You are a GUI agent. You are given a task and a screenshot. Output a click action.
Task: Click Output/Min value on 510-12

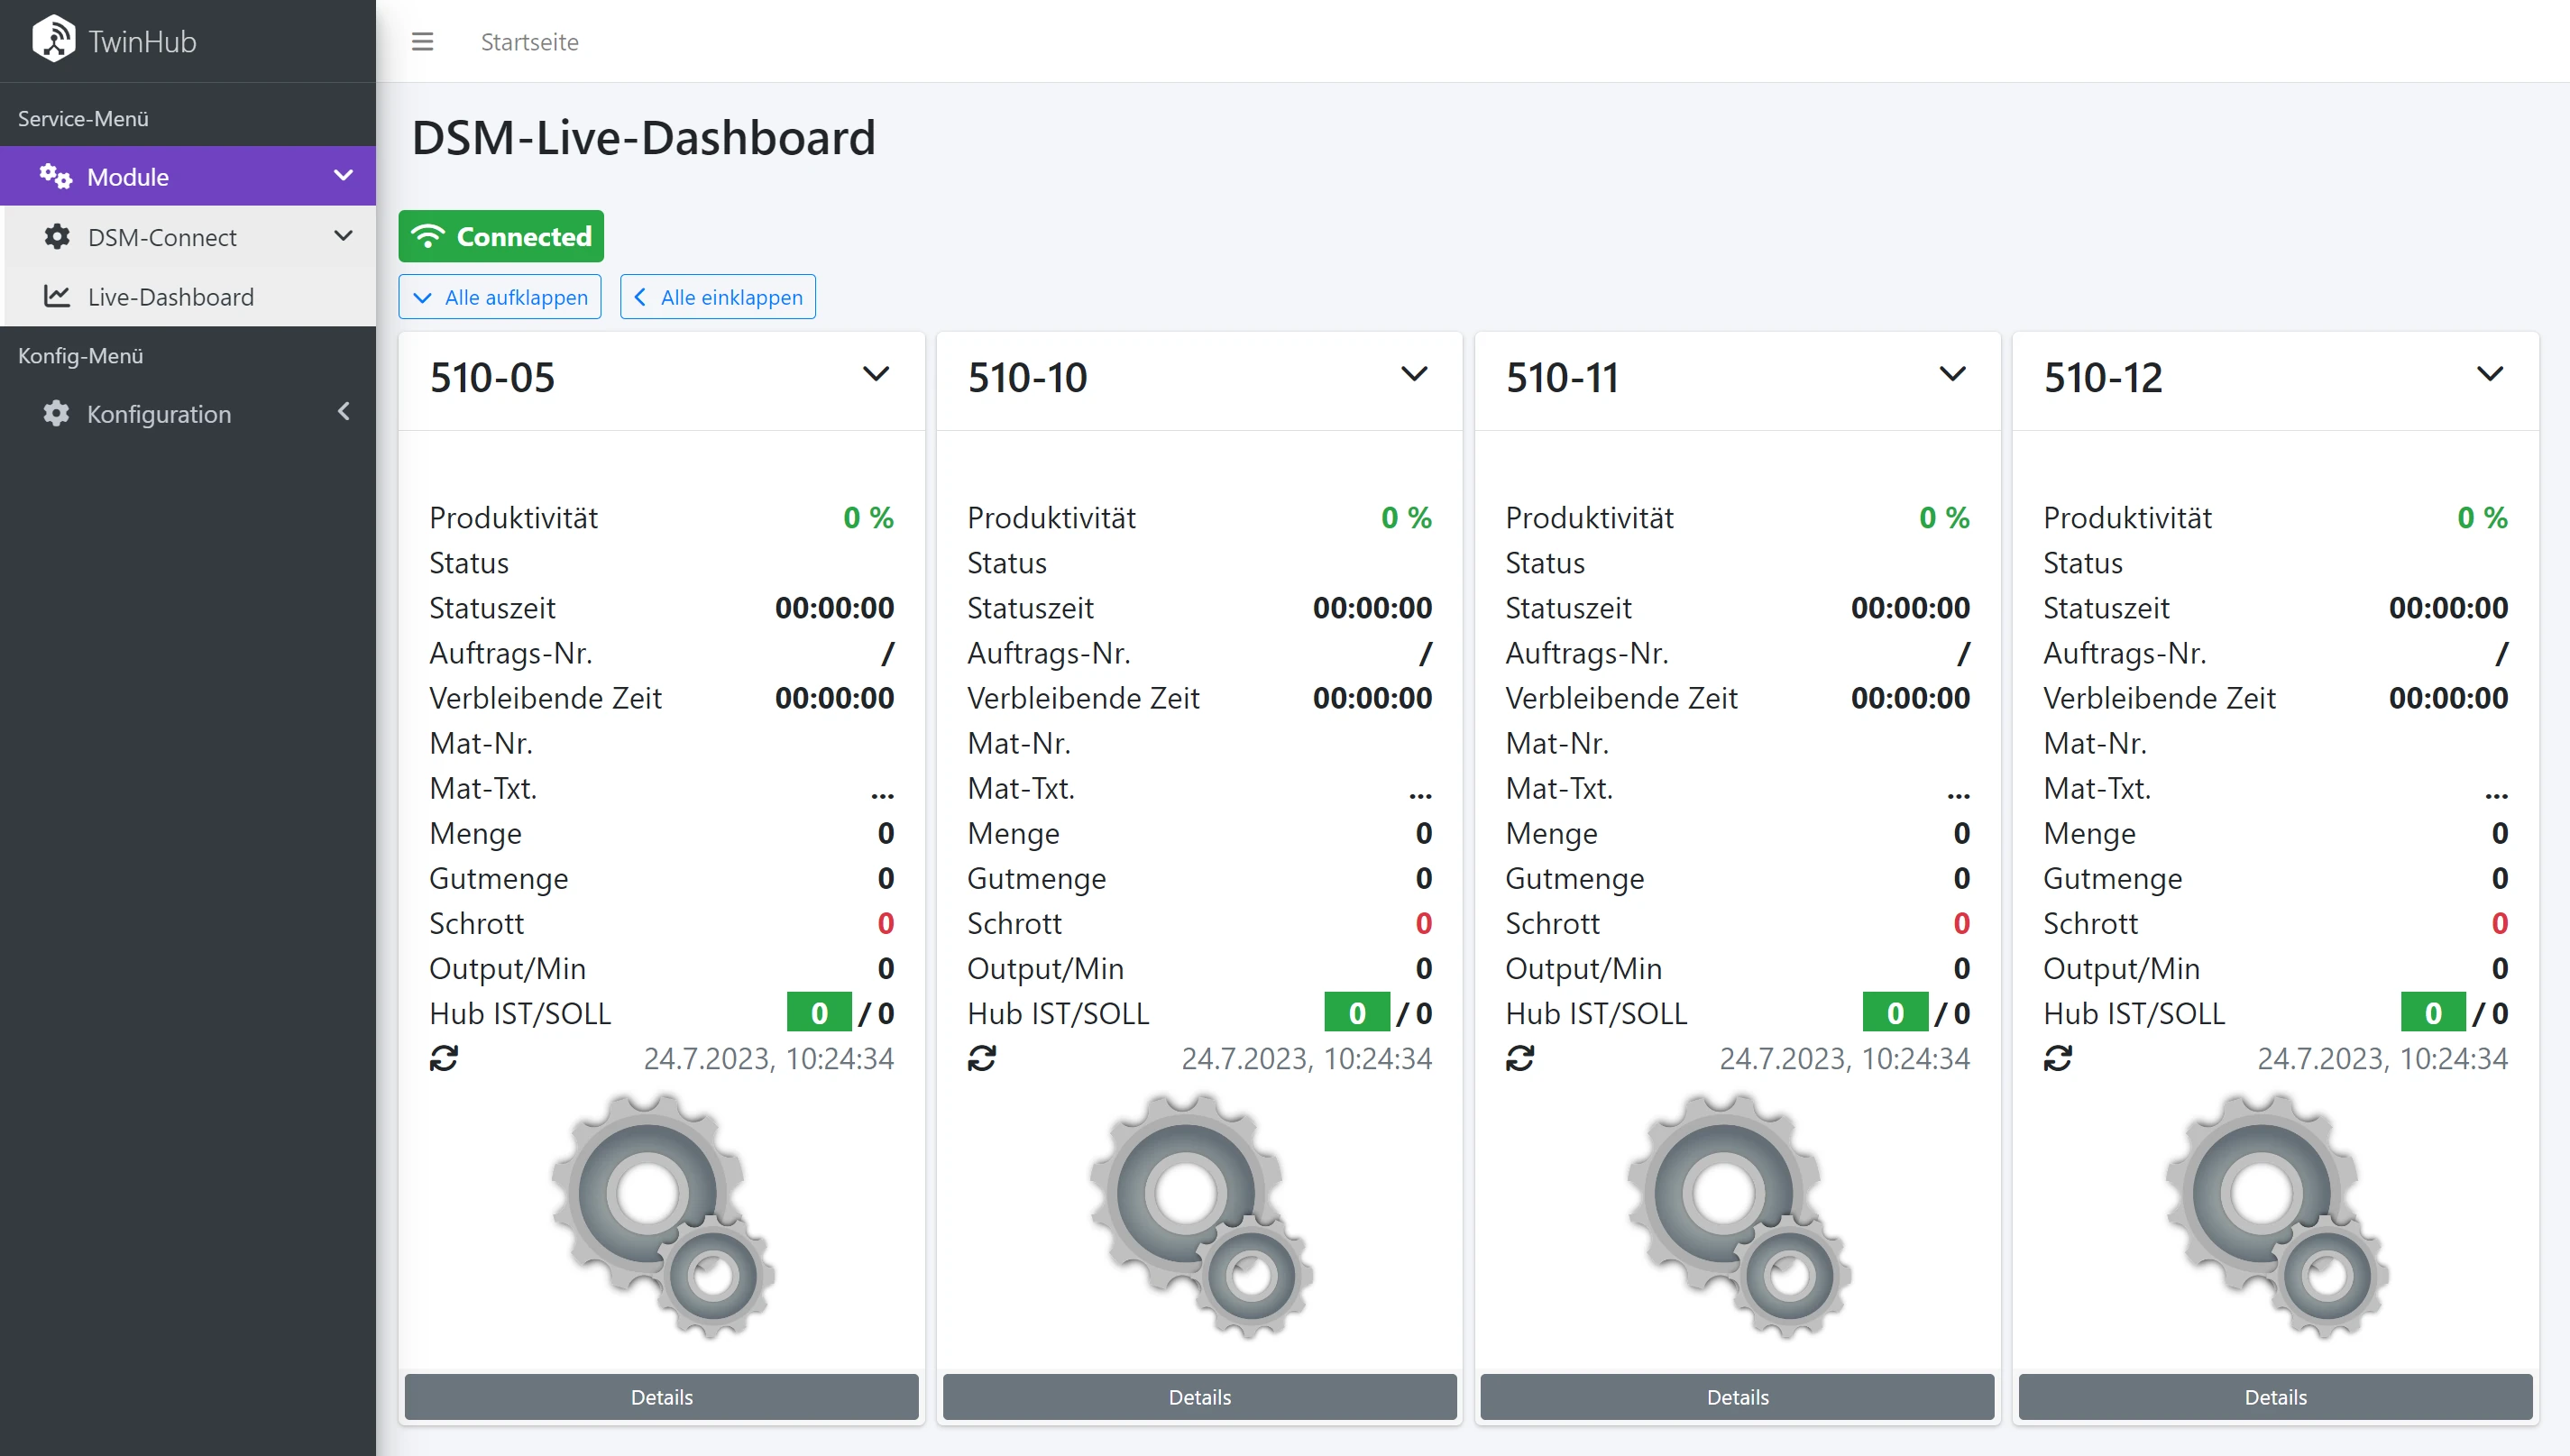click(x=2500, y=968)
